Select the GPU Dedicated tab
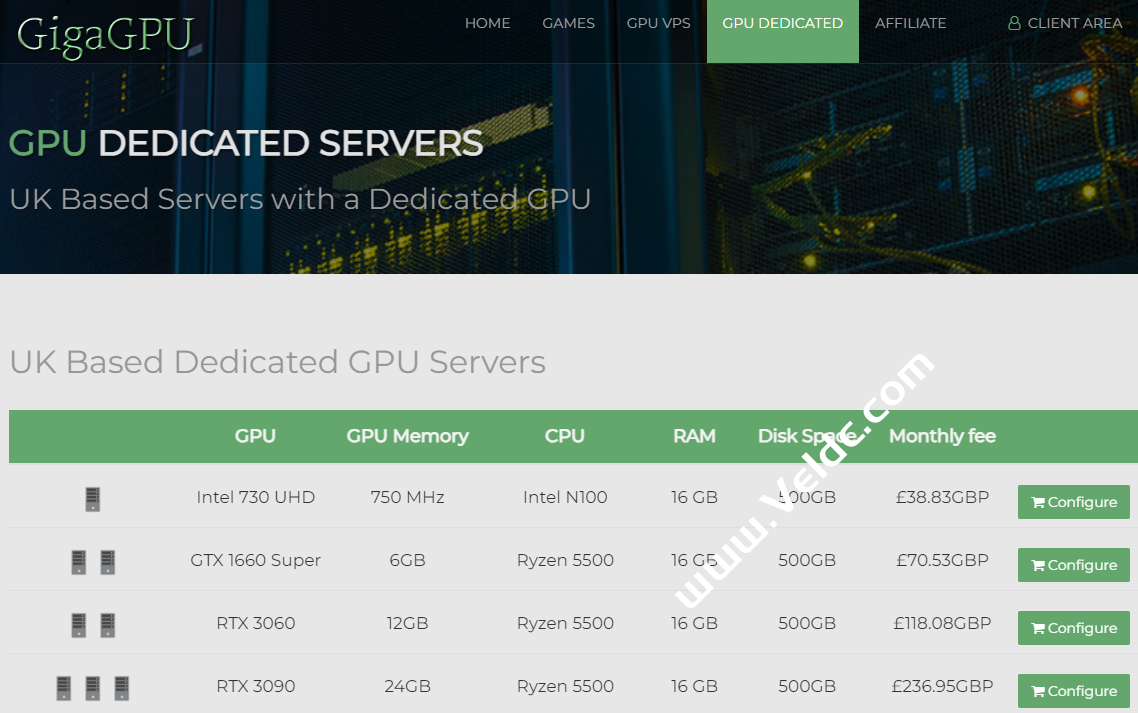The image size is (1138, 713). (x=782, y=23)
